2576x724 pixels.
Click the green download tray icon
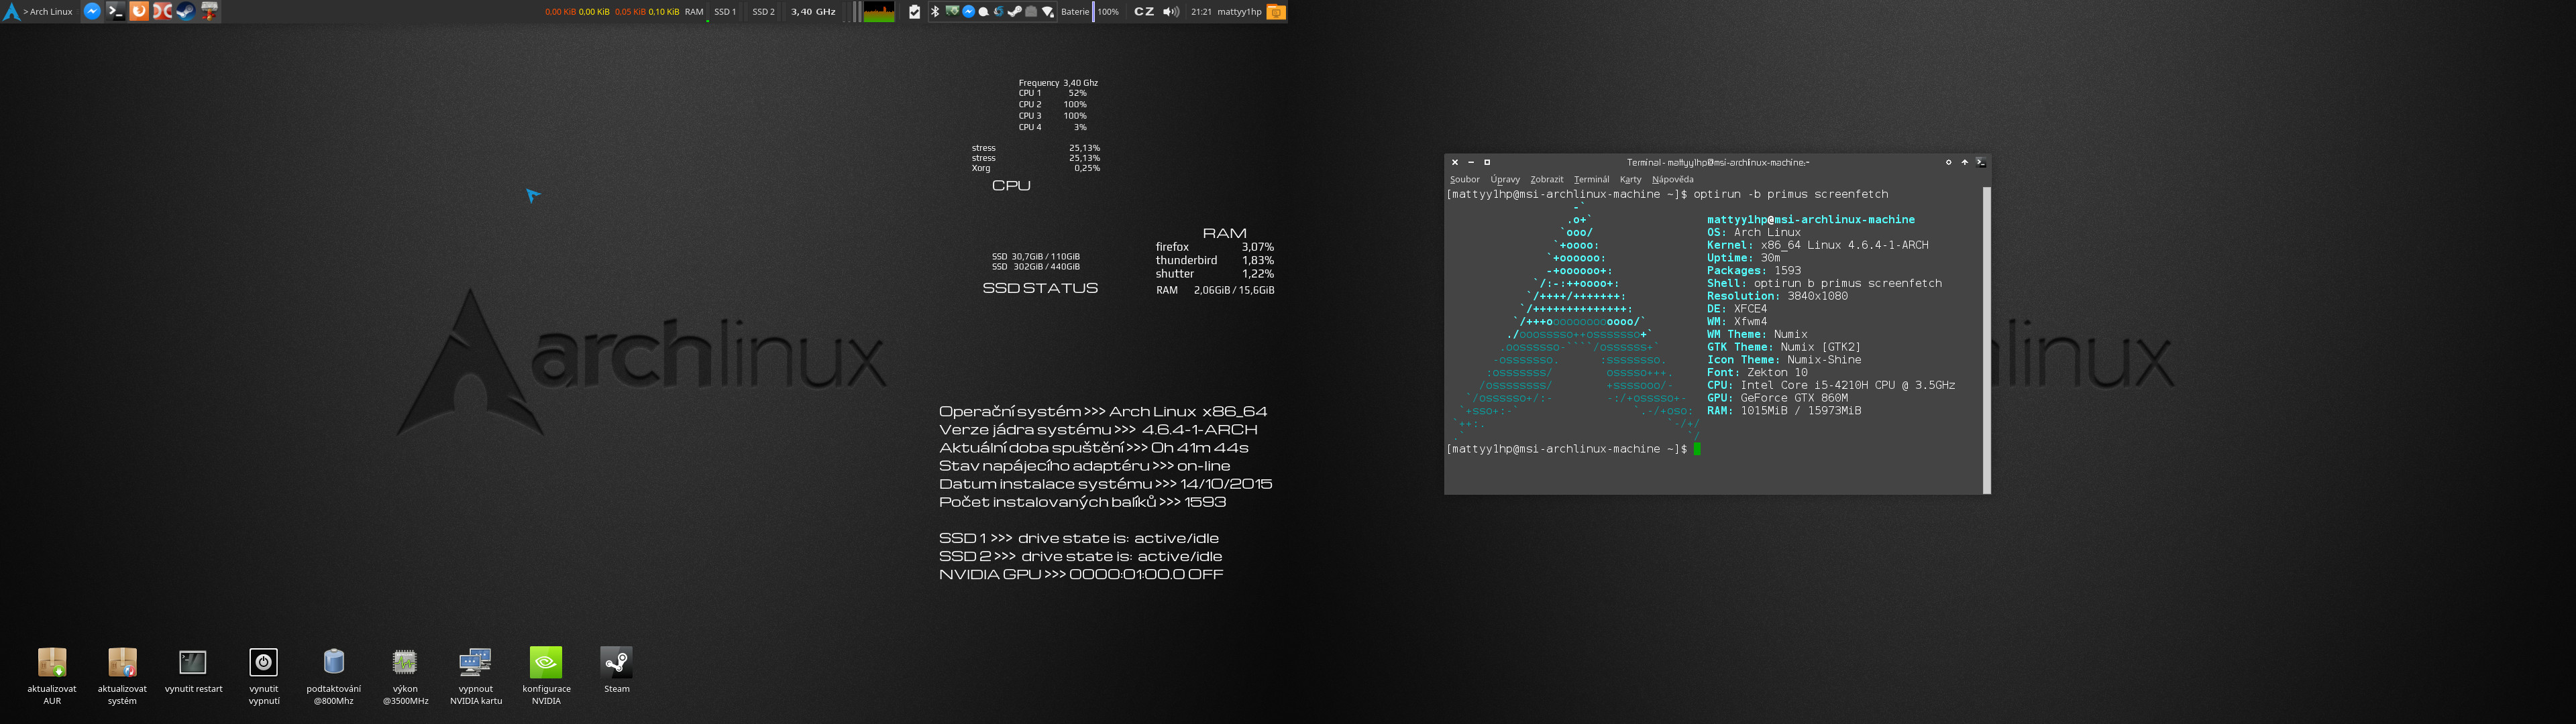pos(953,11)
